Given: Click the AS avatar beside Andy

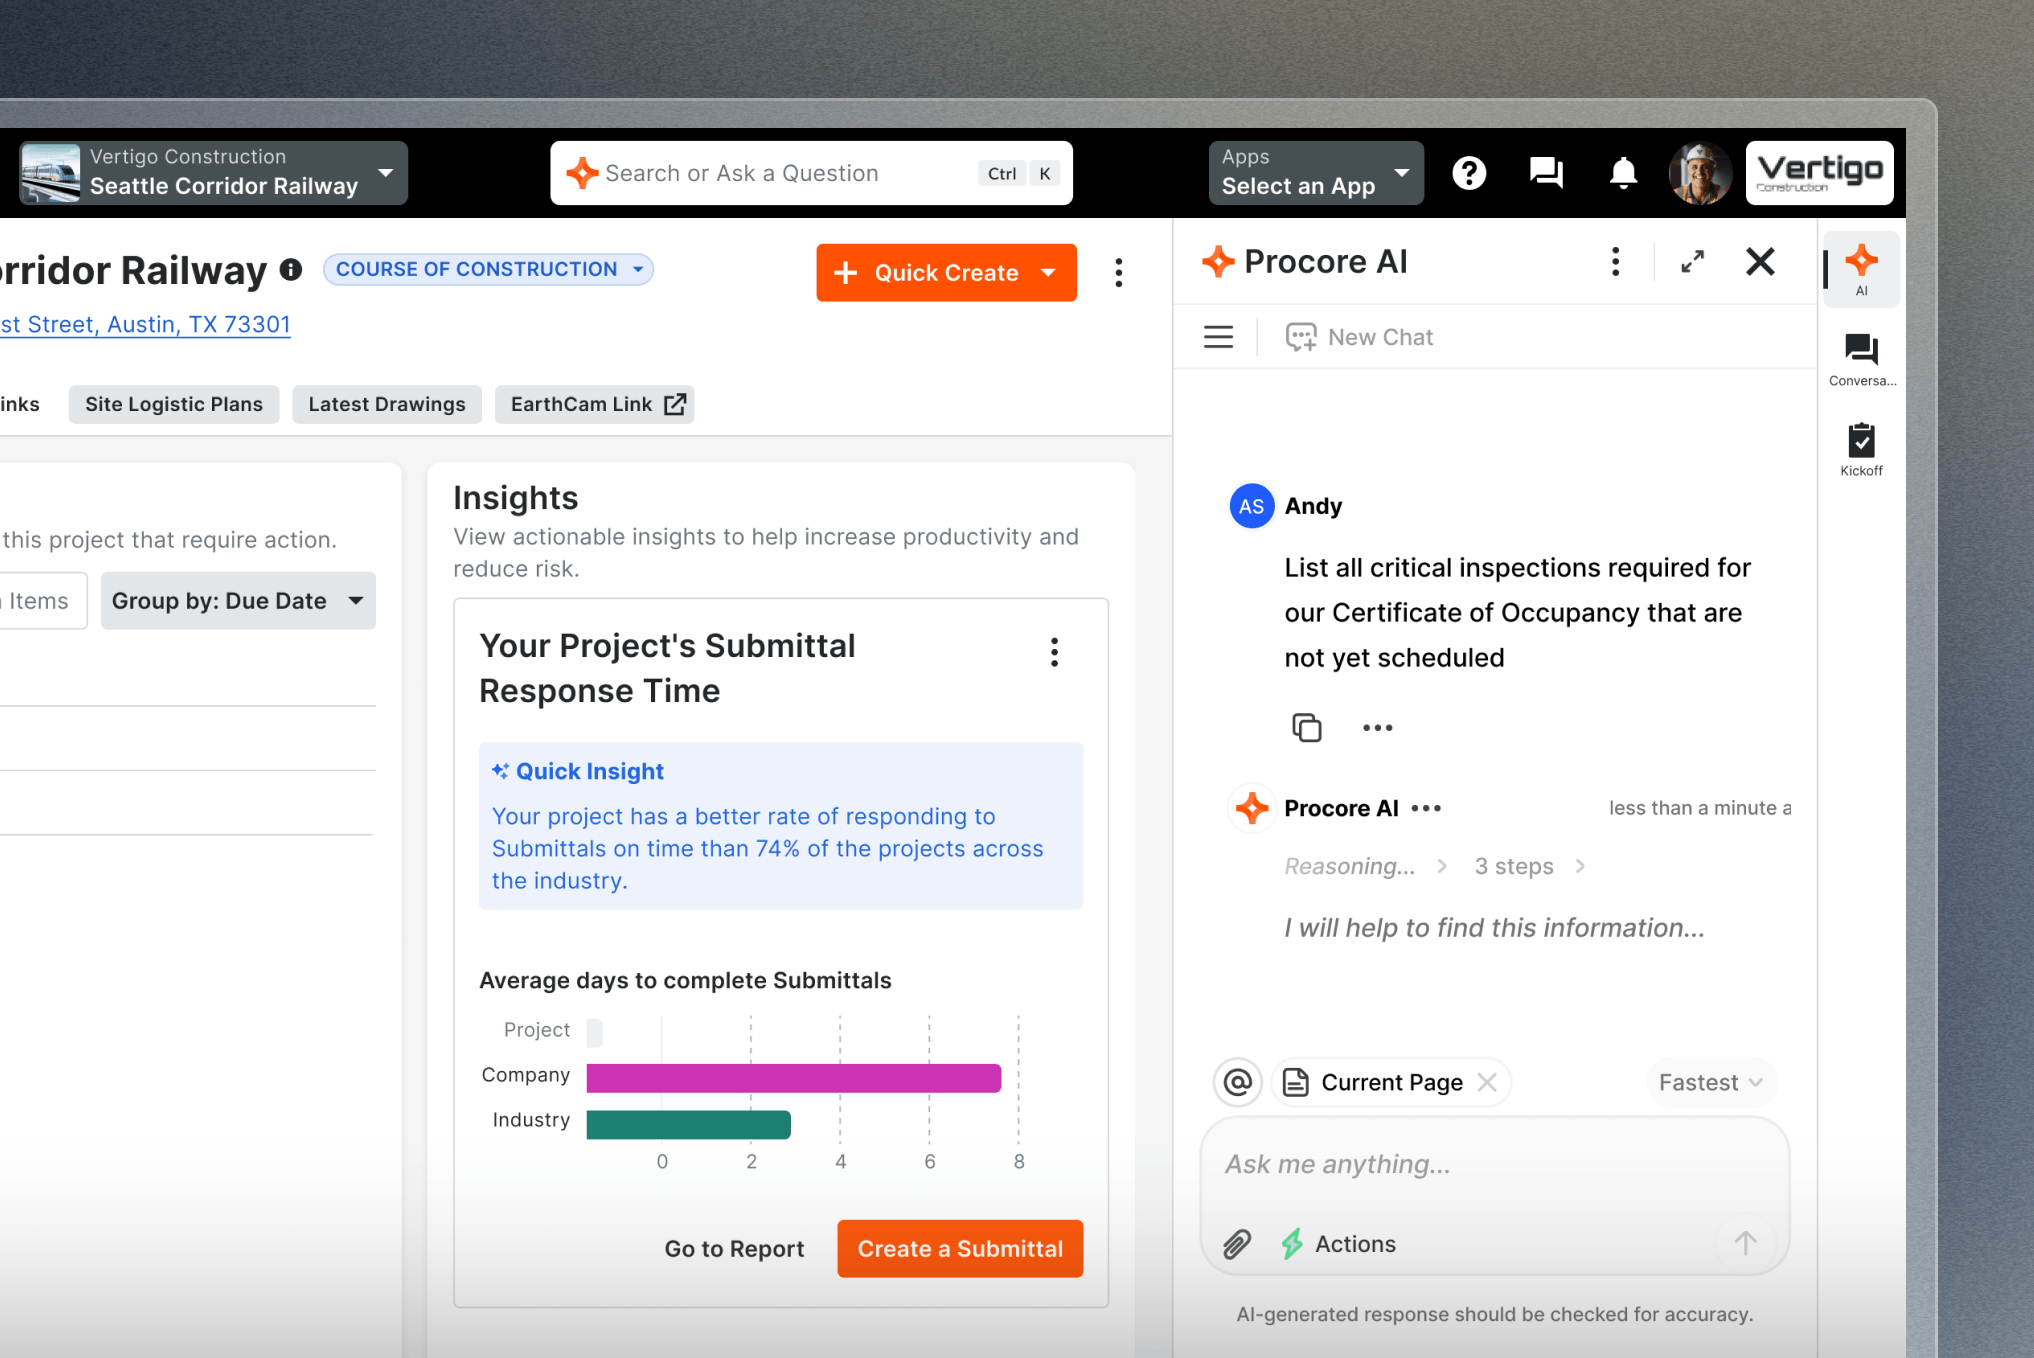Looking at the screenshot, I should 1251,506.
